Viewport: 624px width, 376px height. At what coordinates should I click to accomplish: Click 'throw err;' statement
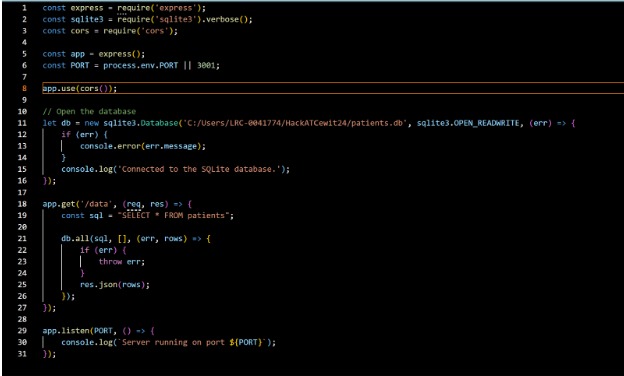pos(122,262)
